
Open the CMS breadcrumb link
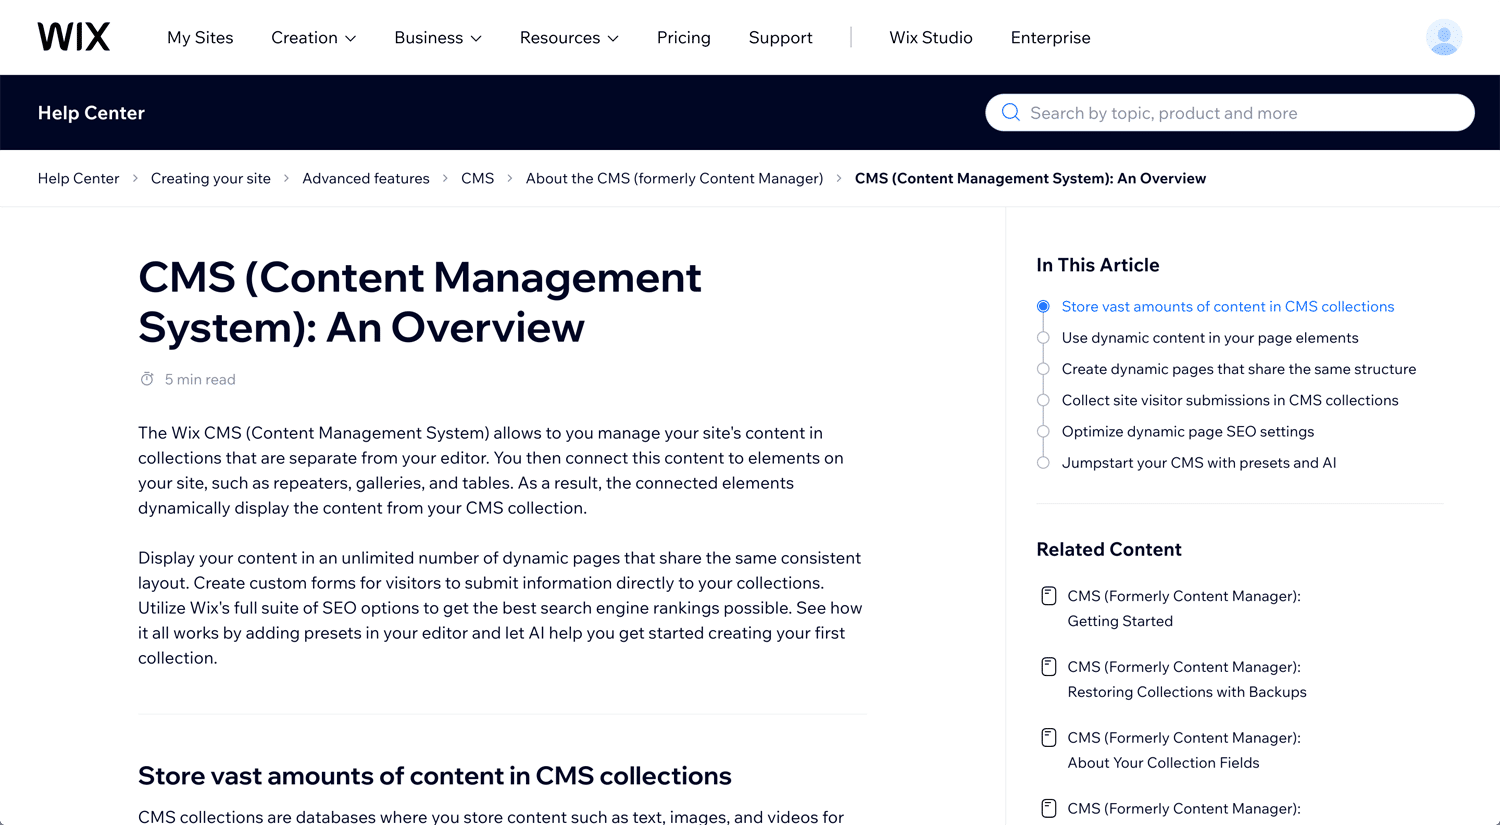point(477,178)
